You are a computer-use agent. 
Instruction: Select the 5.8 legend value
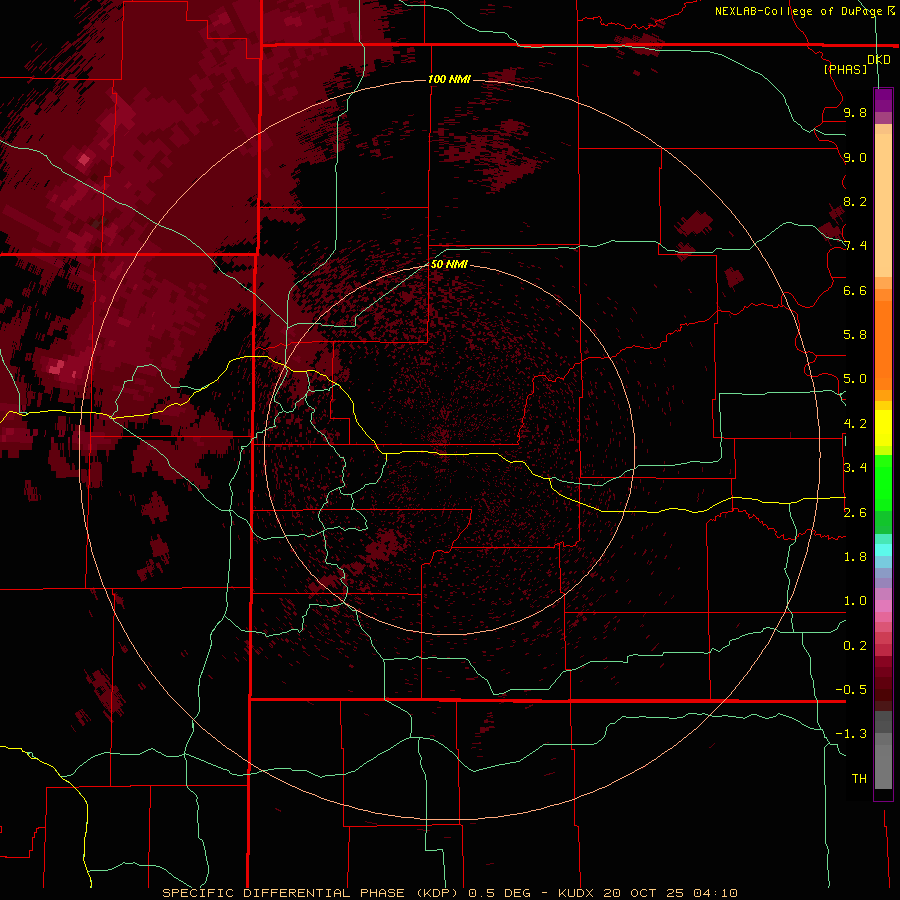(x=855, y=335)
